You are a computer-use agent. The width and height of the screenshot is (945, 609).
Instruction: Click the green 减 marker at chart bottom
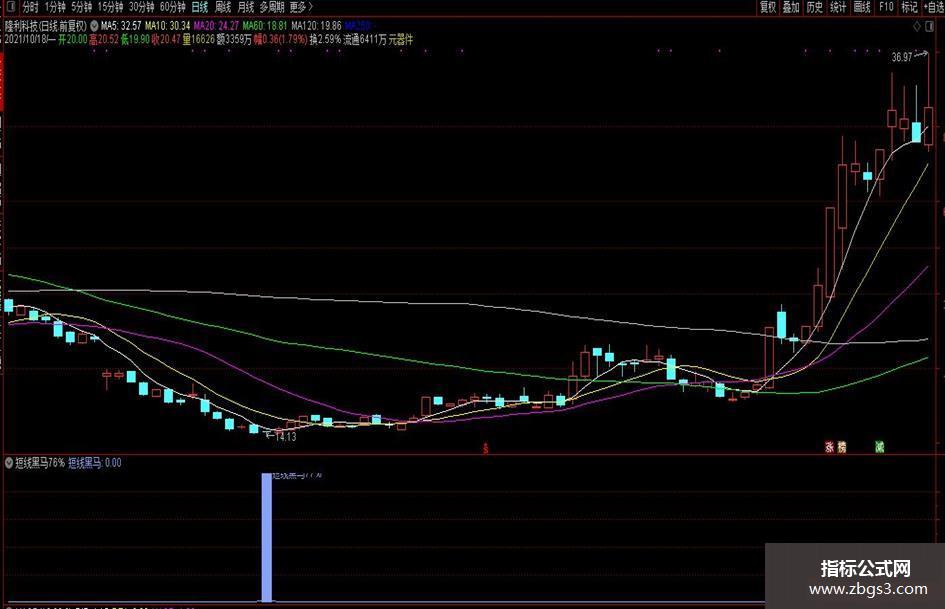pos(879,447)
